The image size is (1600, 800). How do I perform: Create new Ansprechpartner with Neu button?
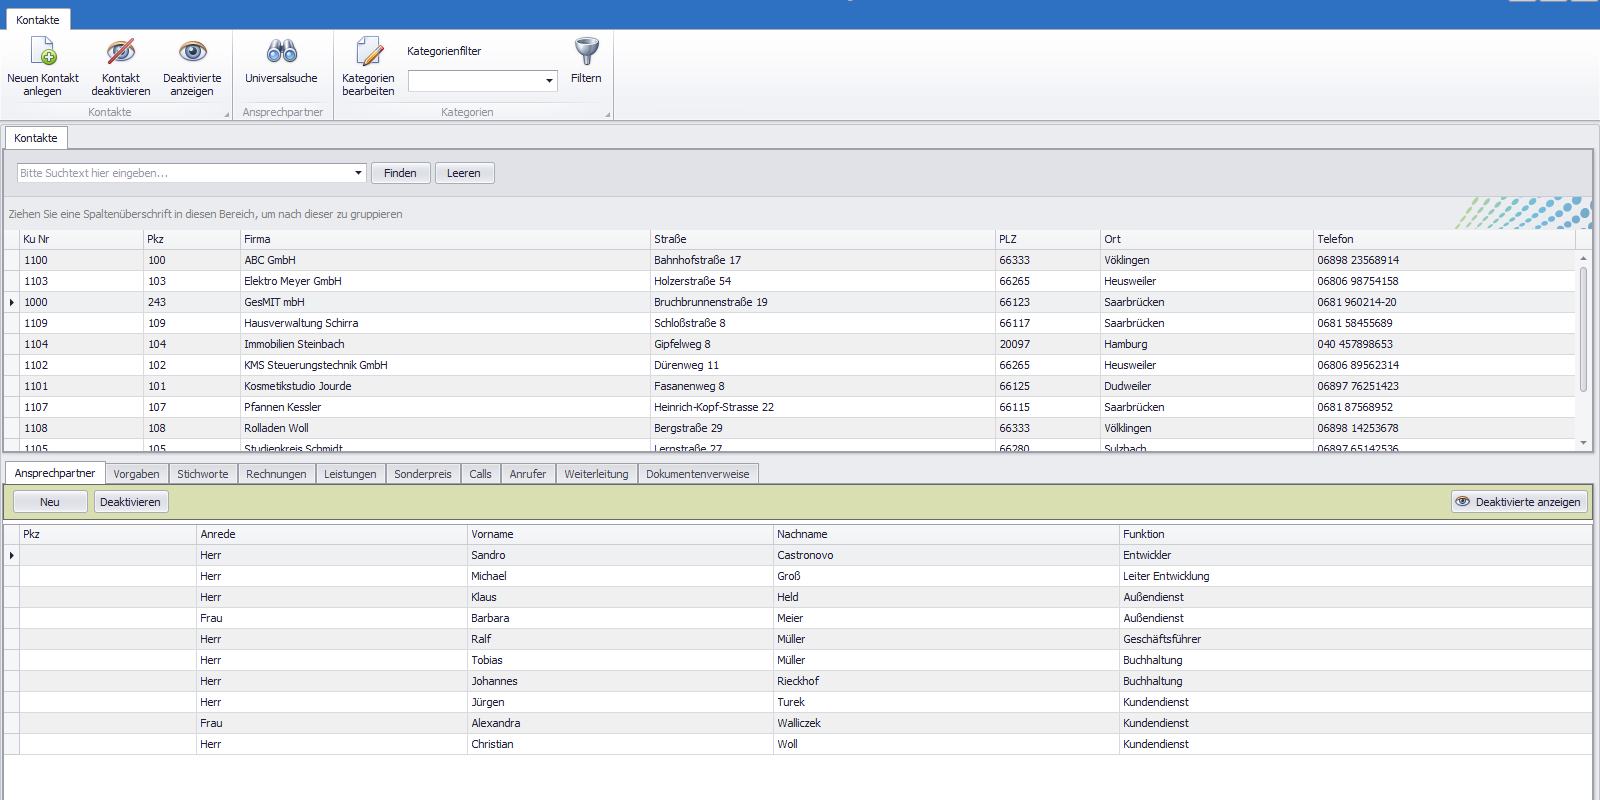point(50,502)
